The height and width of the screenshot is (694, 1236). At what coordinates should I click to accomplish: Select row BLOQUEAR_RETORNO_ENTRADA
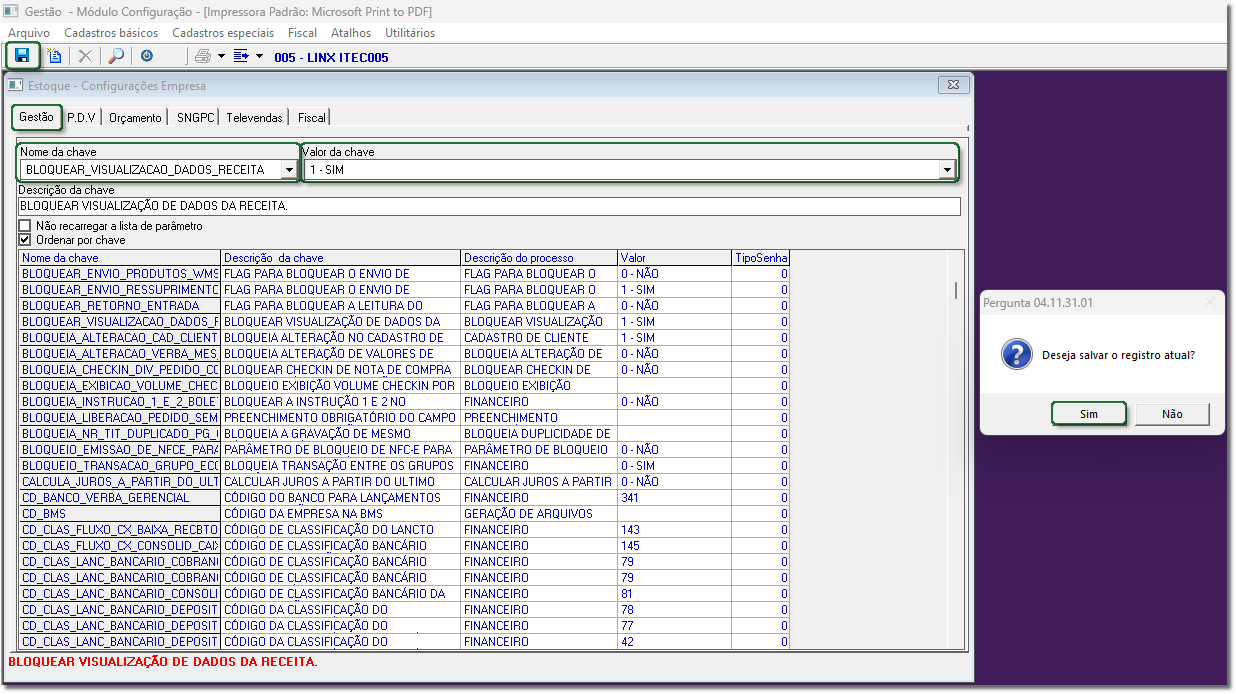(404, 305)
